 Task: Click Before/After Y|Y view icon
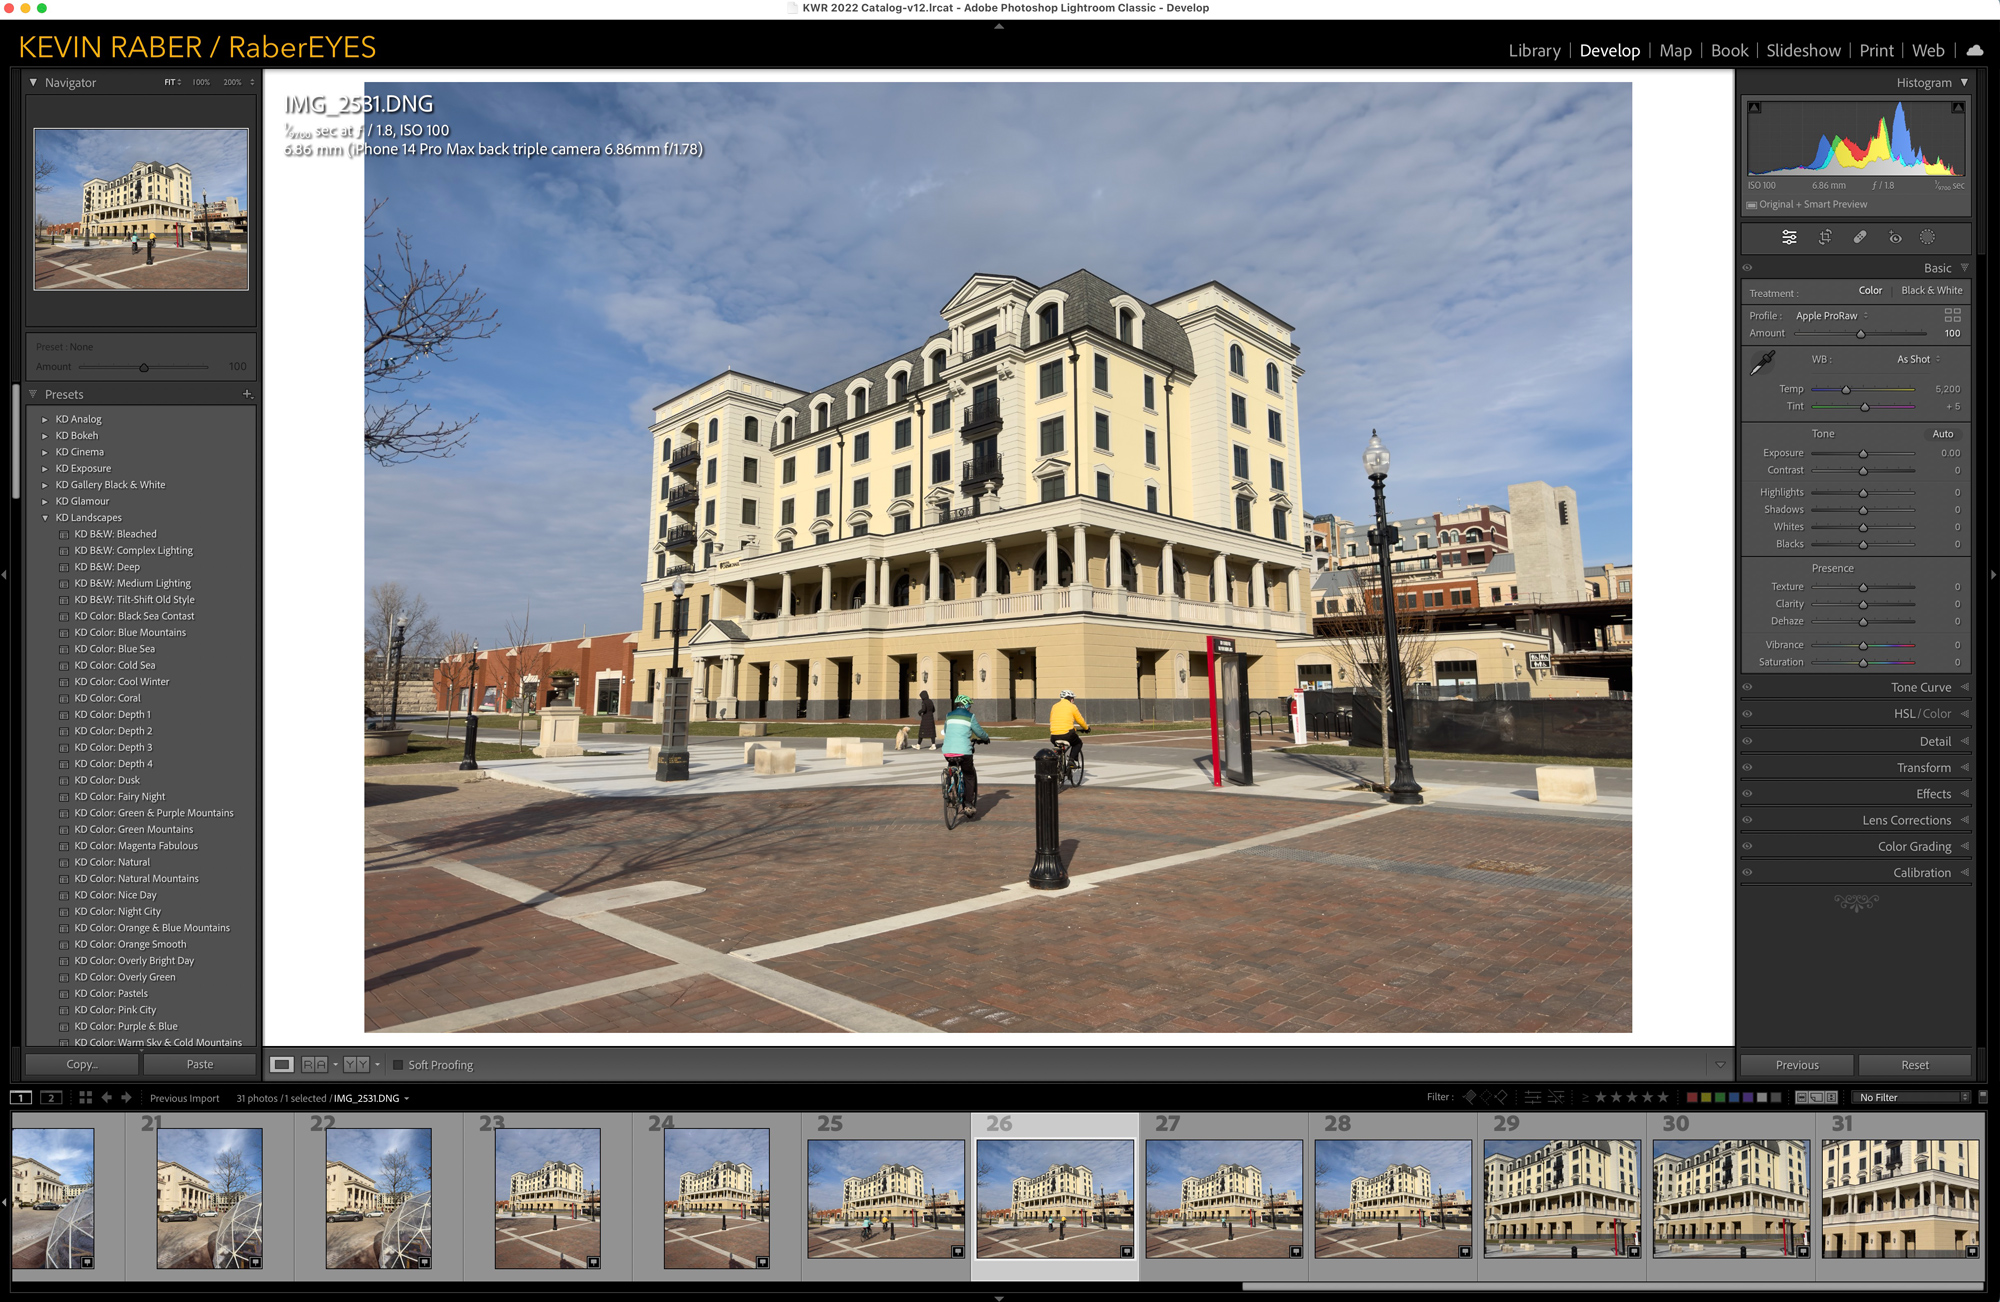click(356, 1065)
